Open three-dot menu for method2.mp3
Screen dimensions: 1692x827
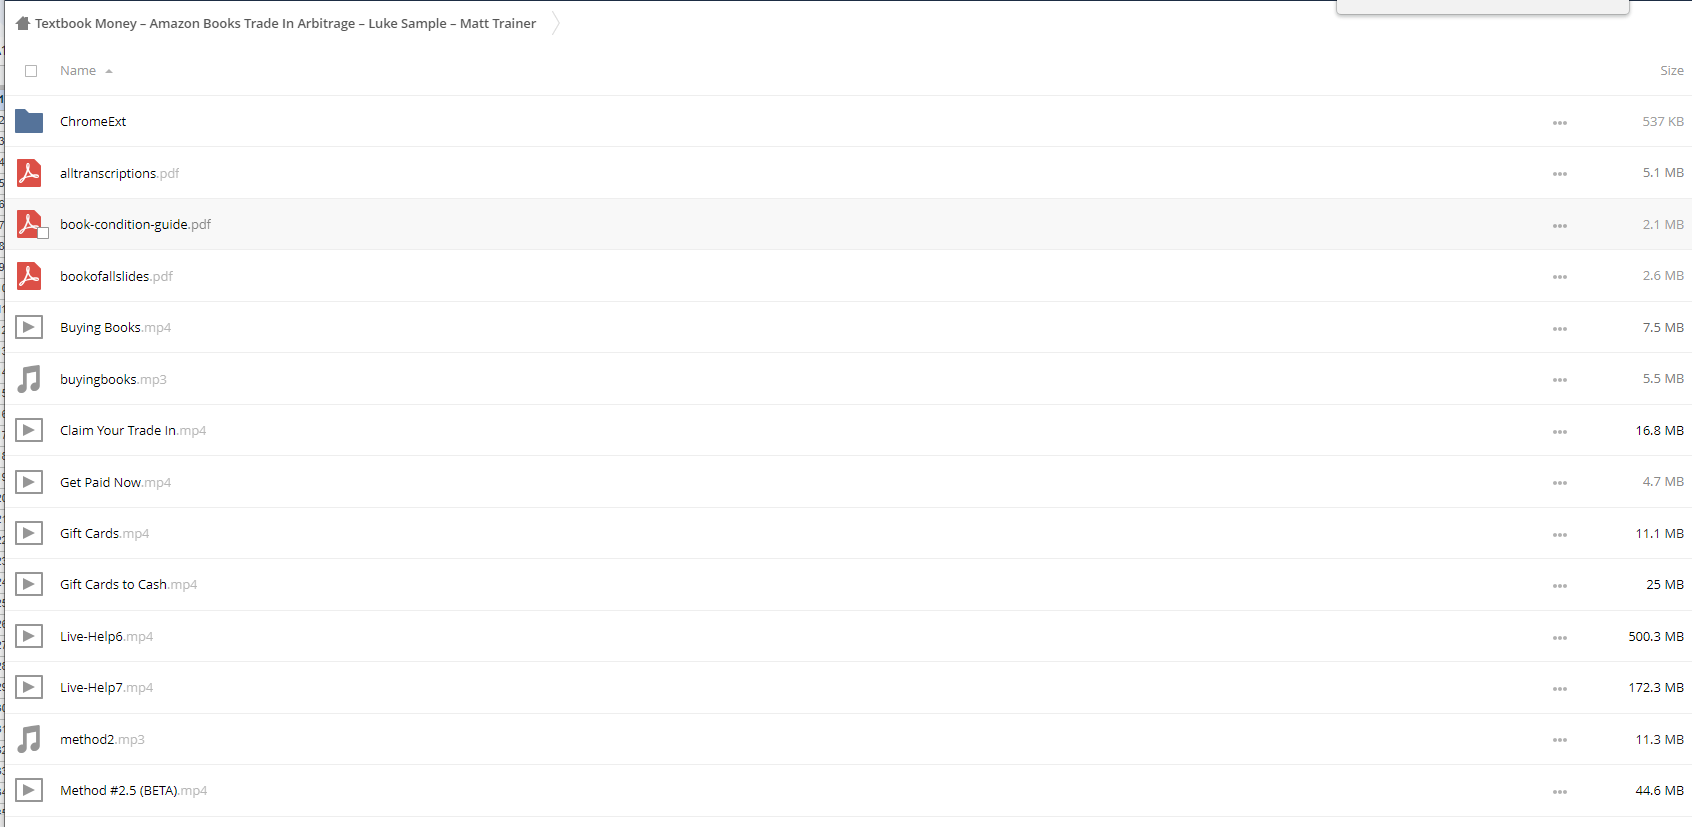point(1559,740)
